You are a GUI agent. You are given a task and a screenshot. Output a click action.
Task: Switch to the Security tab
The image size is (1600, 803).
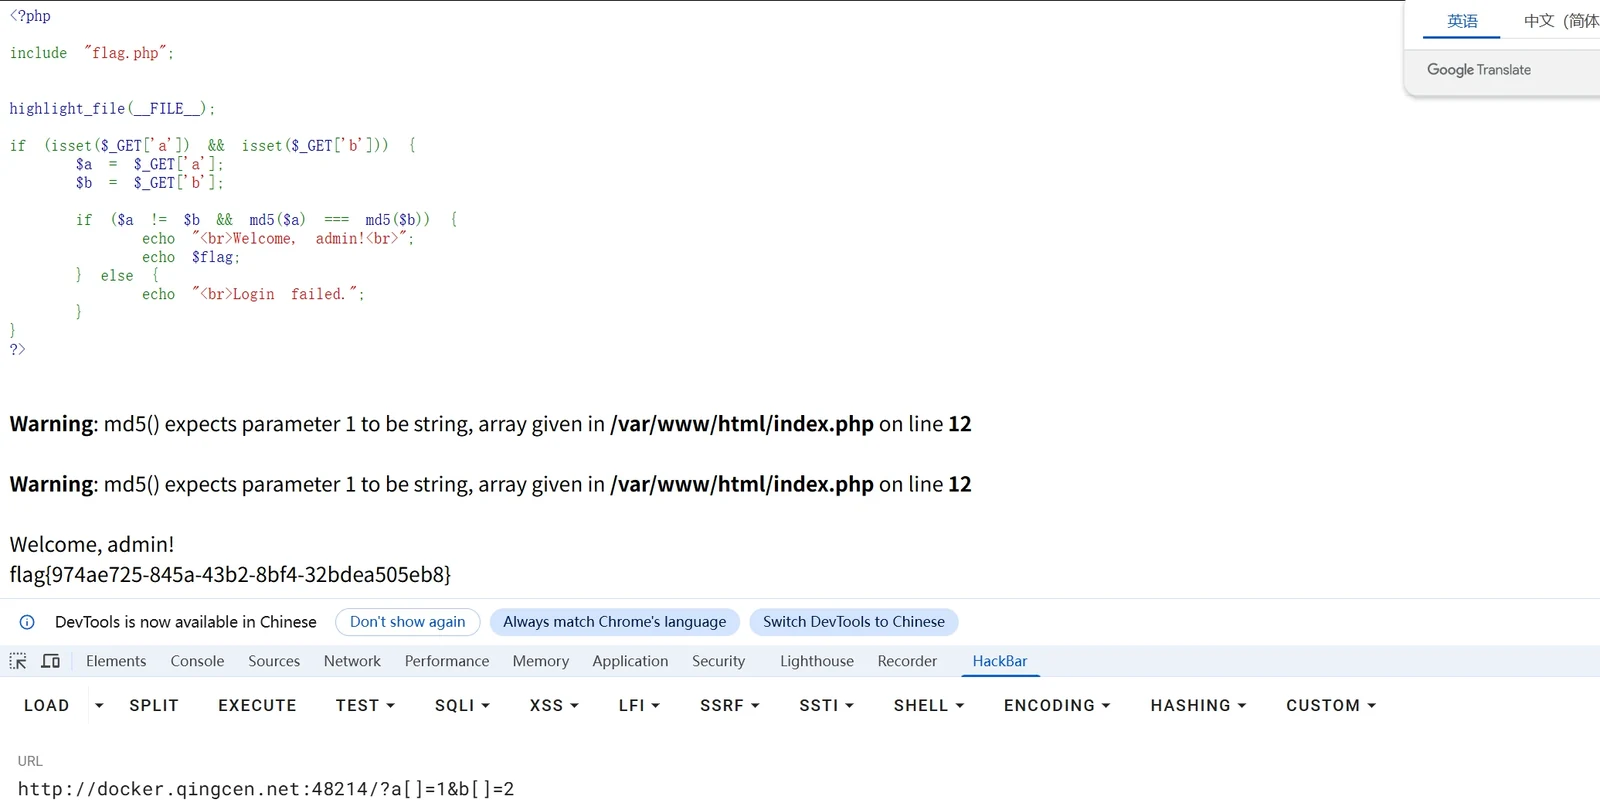[718, 661]
